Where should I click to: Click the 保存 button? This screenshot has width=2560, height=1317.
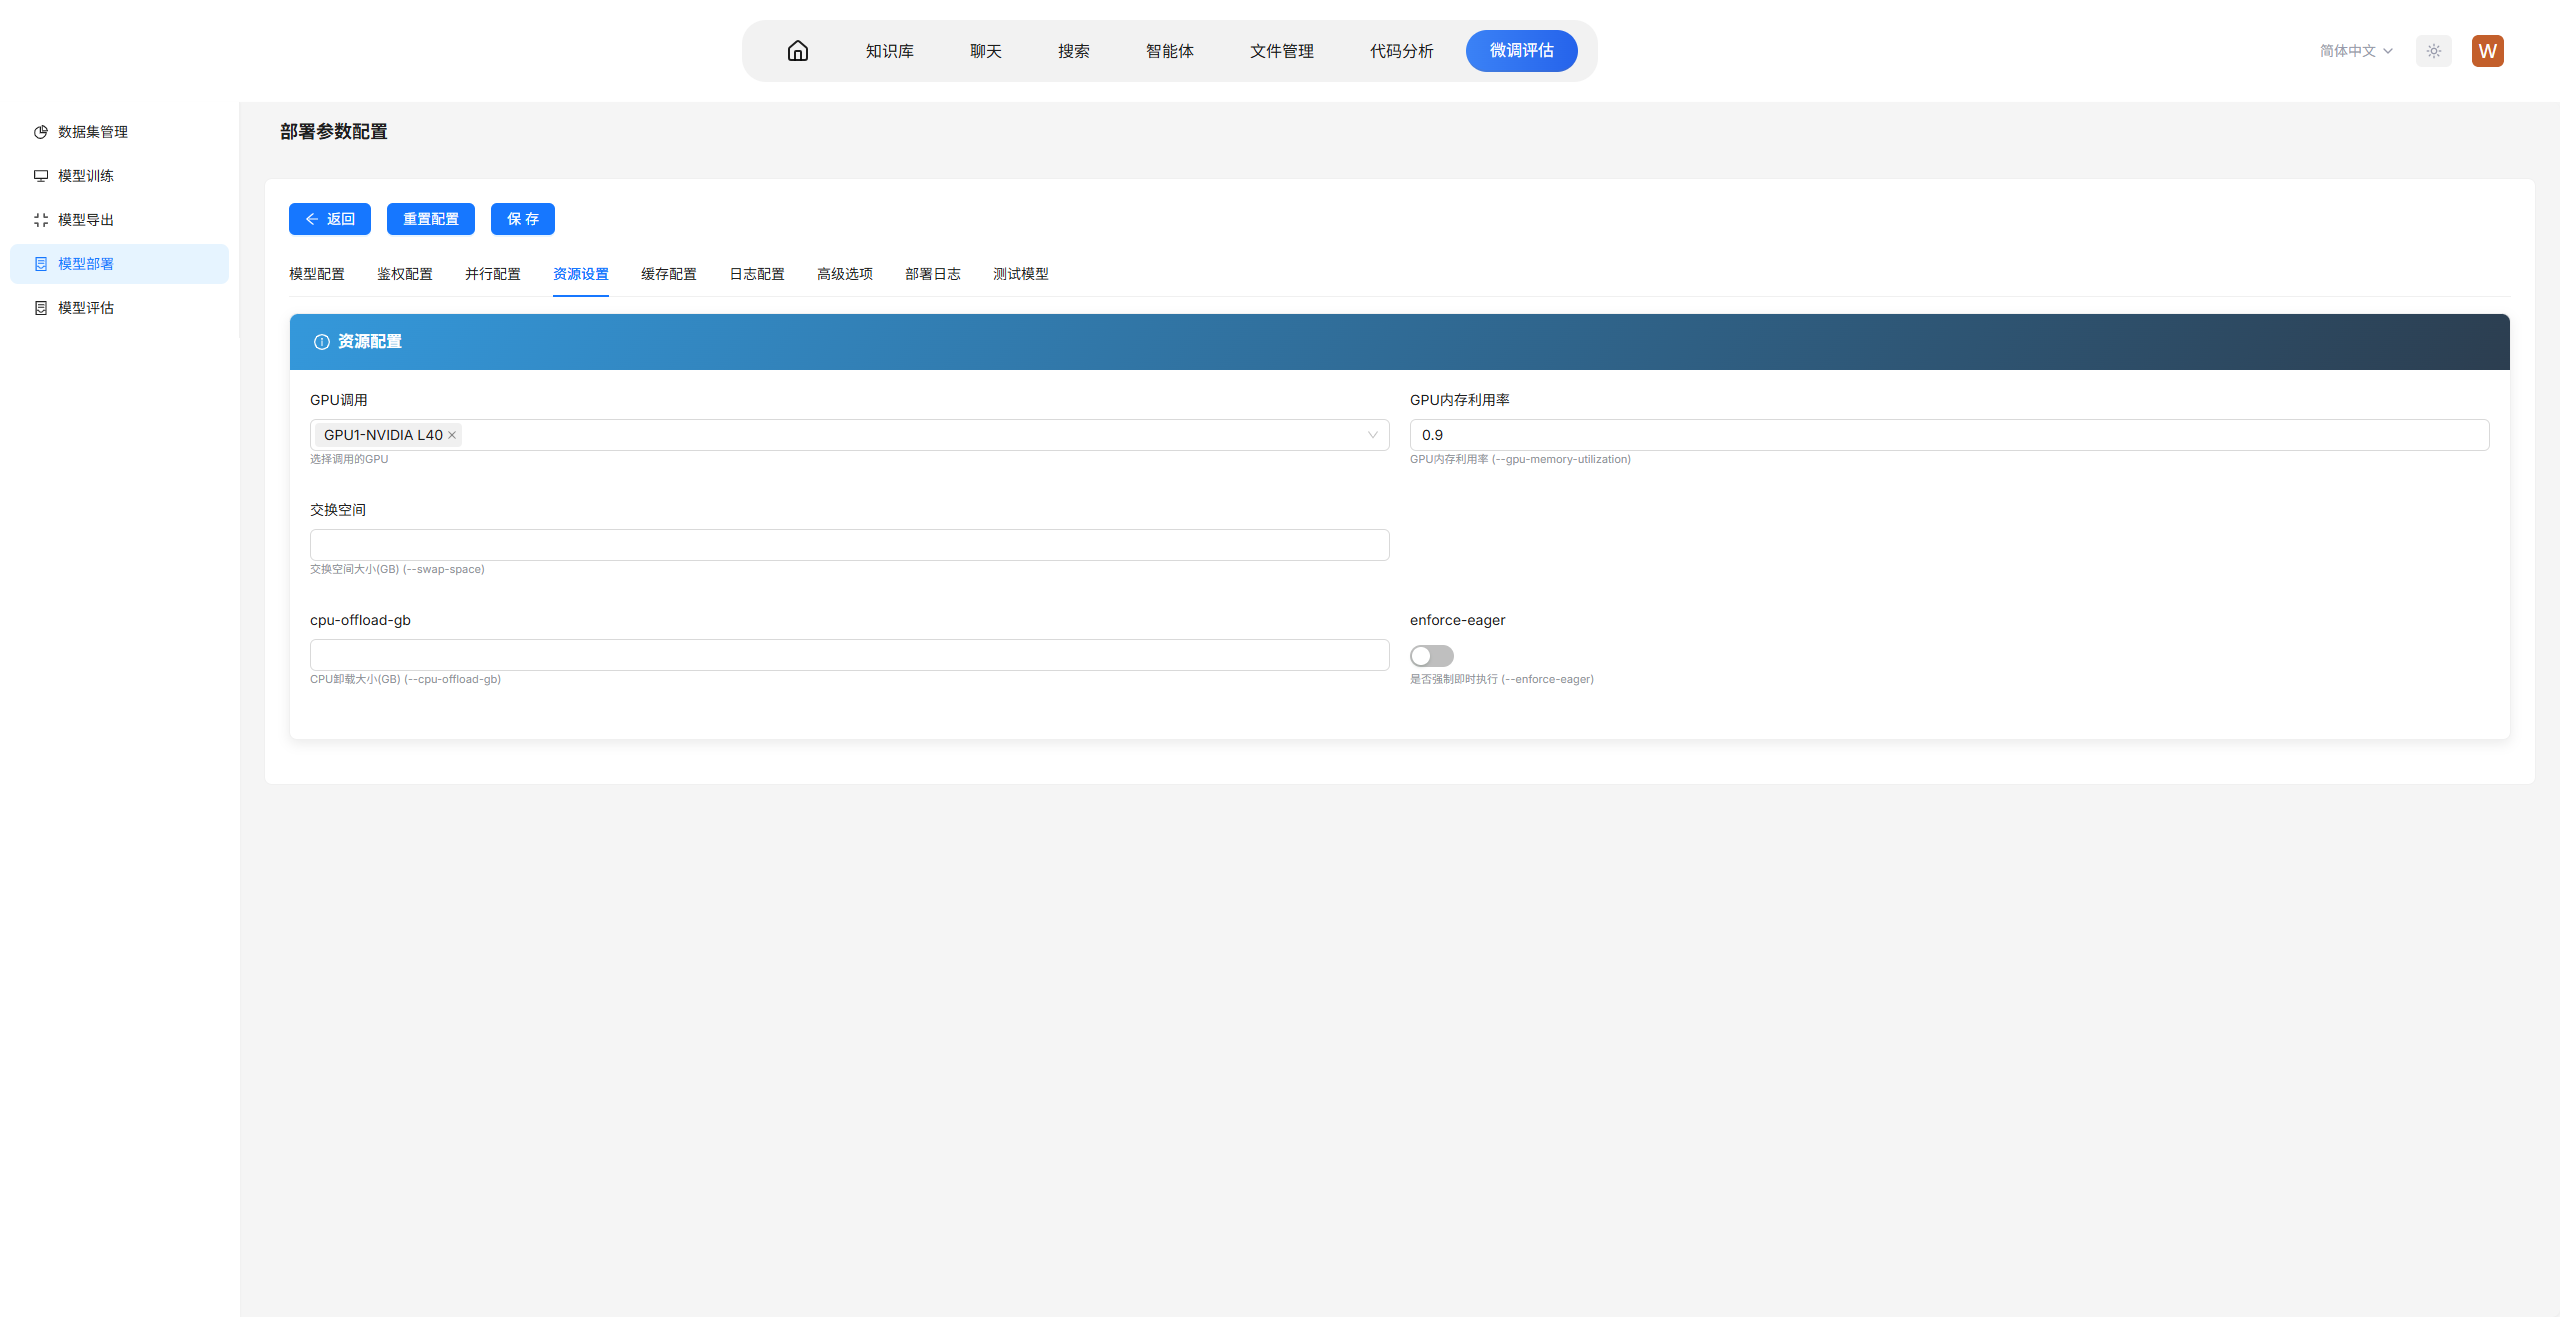[x=522, y=219]
